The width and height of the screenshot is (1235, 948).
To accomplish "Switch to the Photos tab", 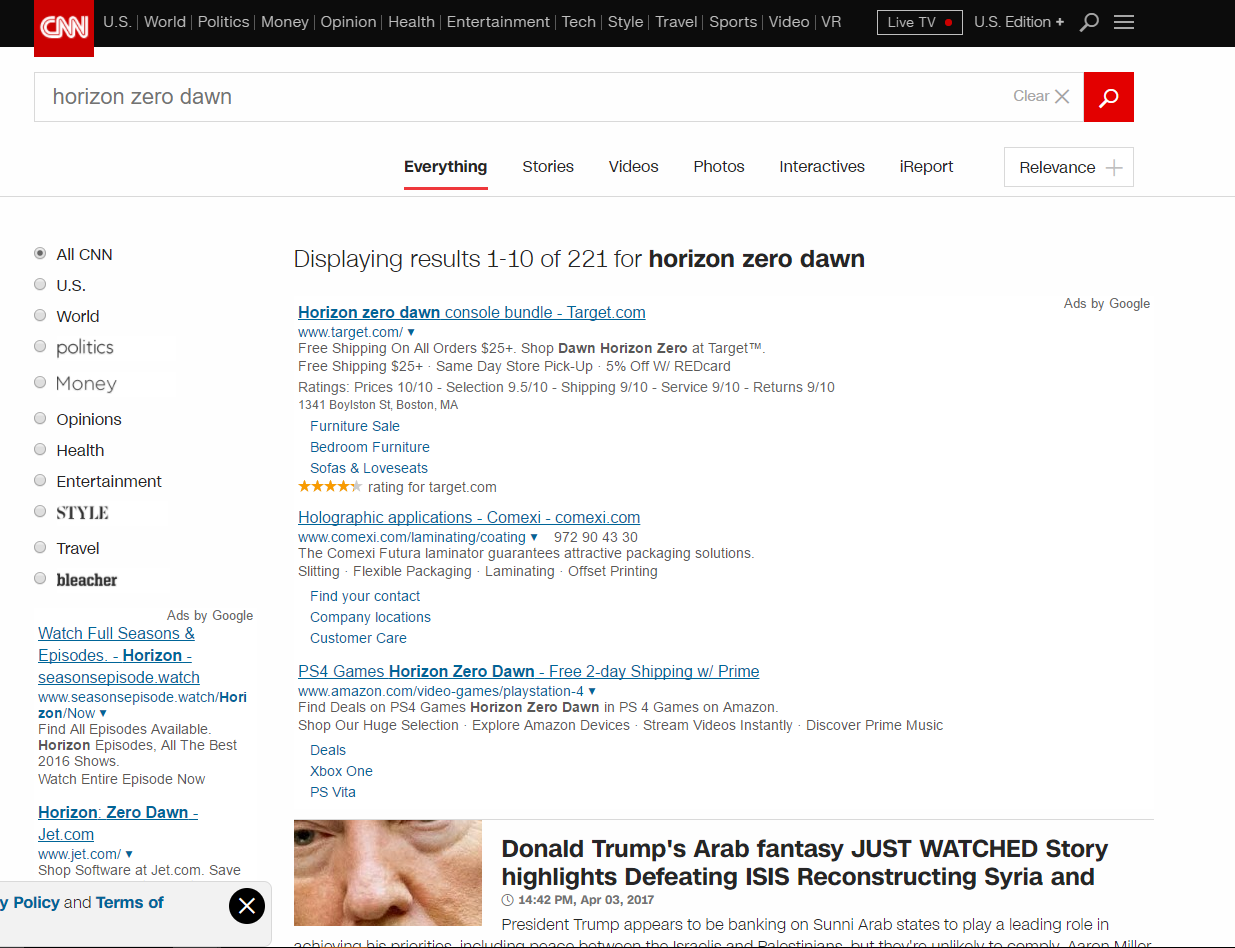I will click(x=719, y=167).
